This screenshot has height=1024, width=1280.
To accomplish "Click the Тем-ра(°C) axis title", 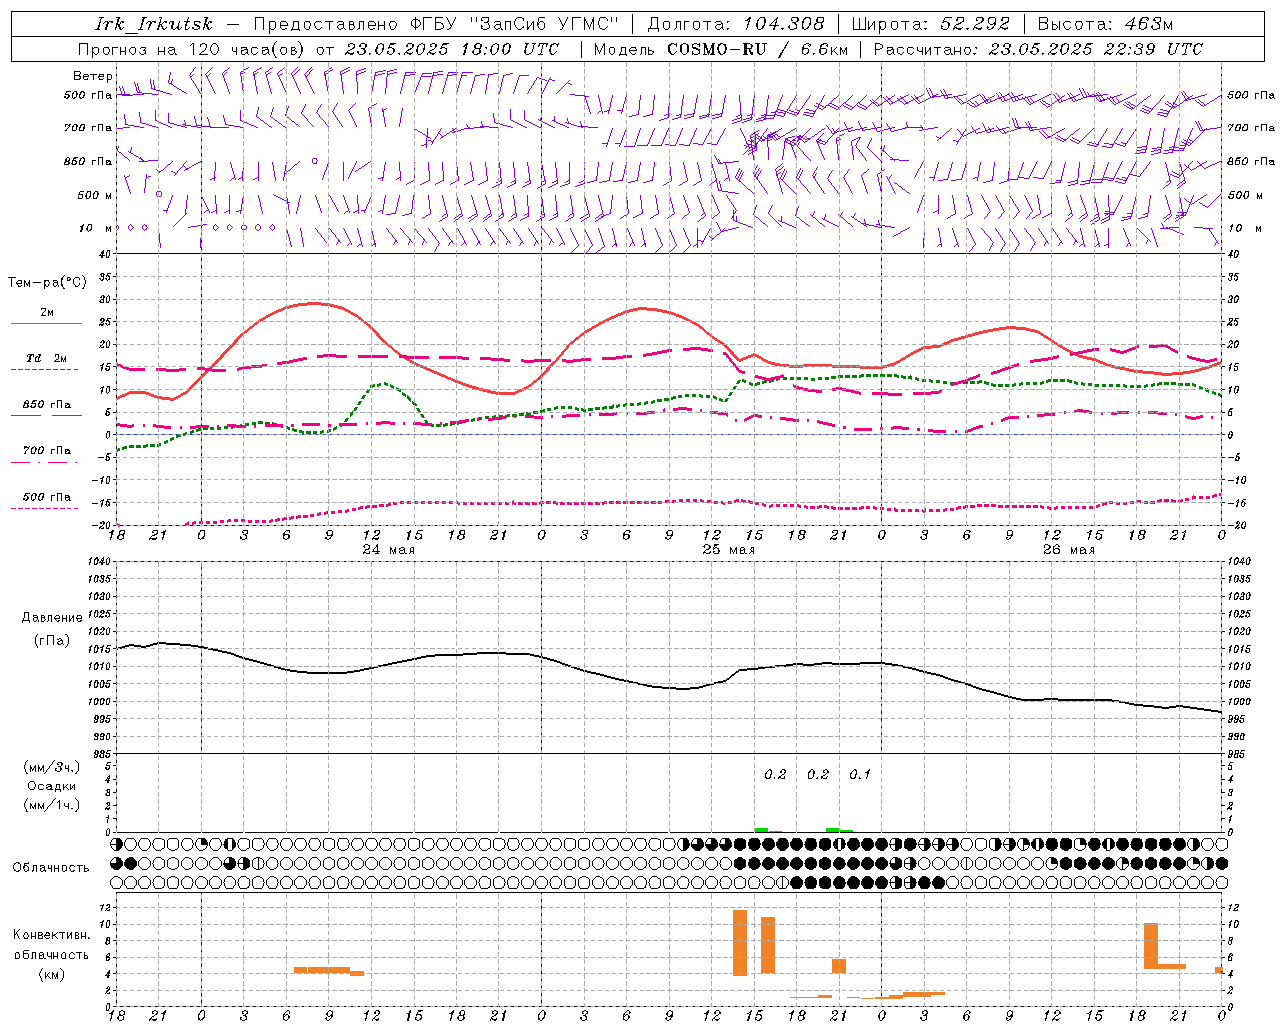I will coord(47,283).
